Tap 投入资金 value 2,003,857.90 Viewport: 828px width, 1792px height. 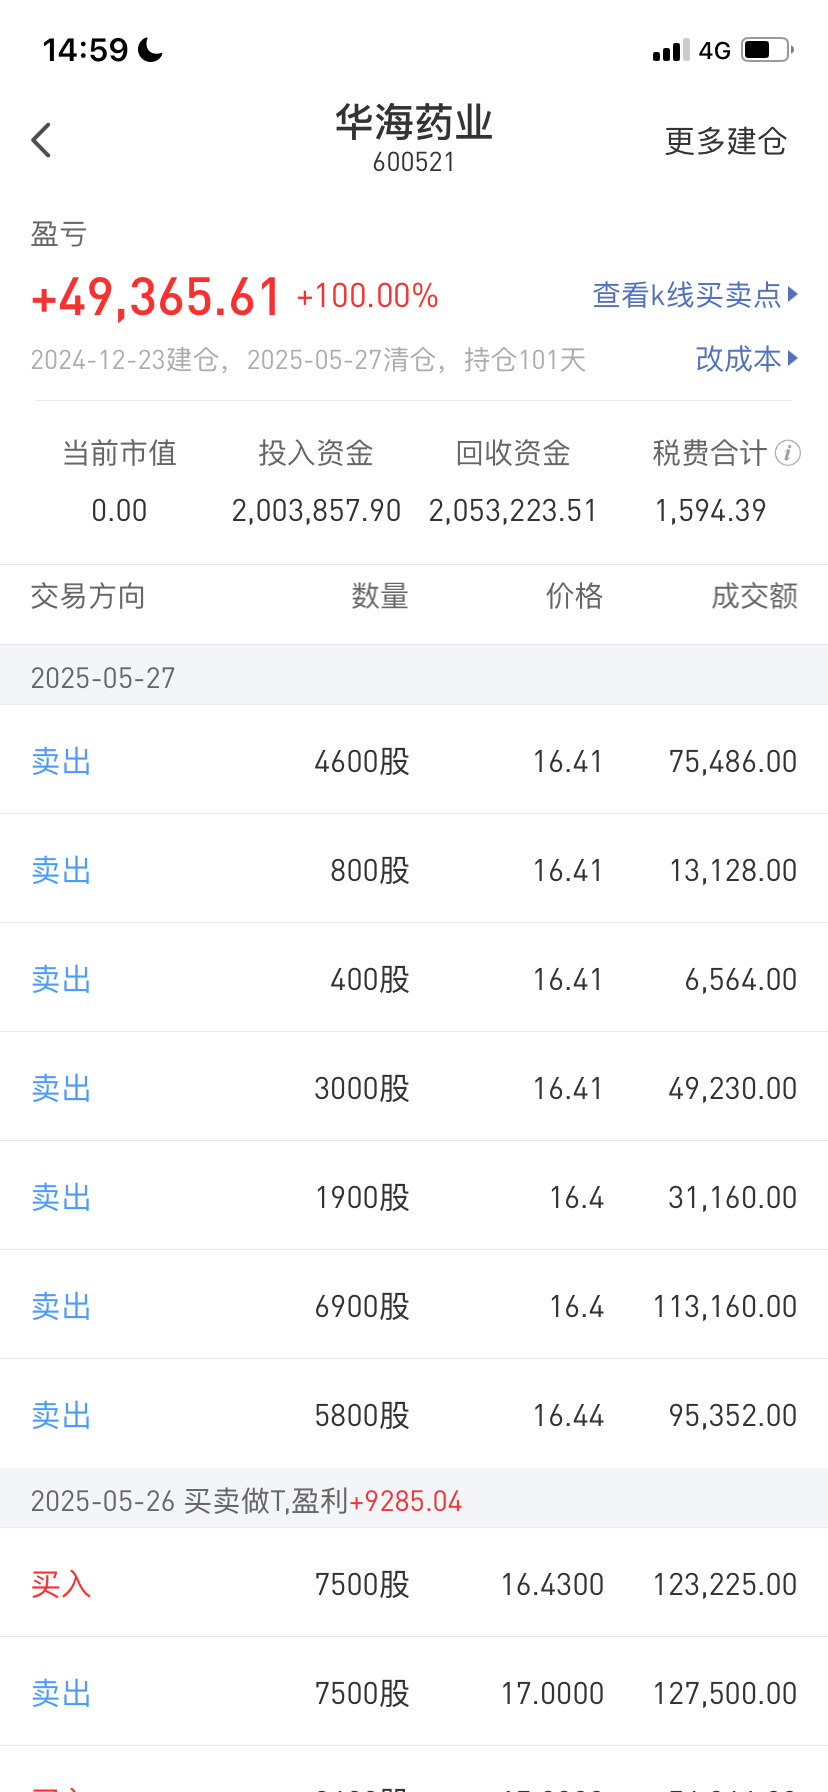click(316, 511)
